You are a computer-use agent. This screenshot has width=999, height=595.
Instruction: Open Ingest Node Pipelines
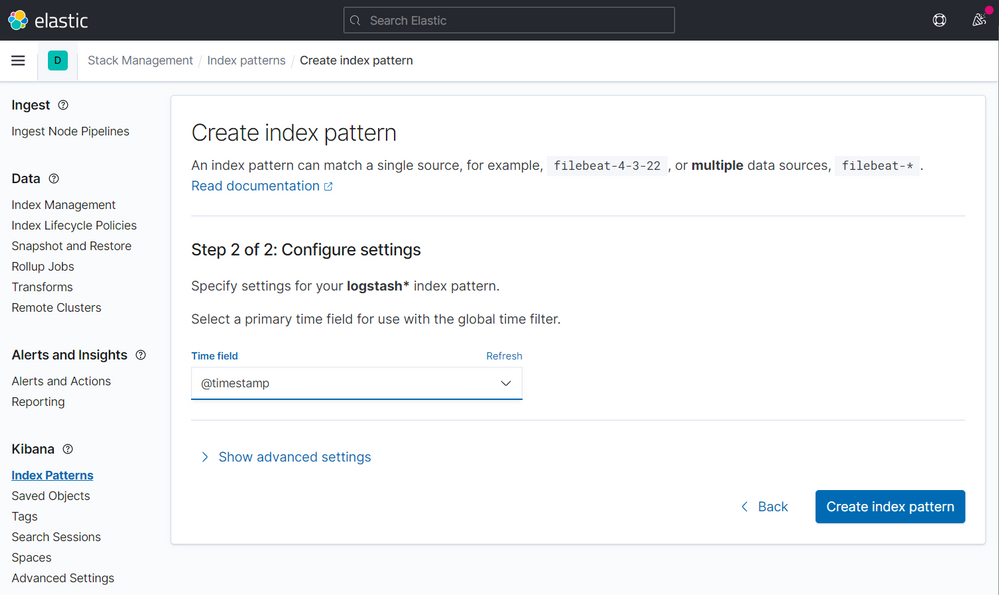pos(70,131)
